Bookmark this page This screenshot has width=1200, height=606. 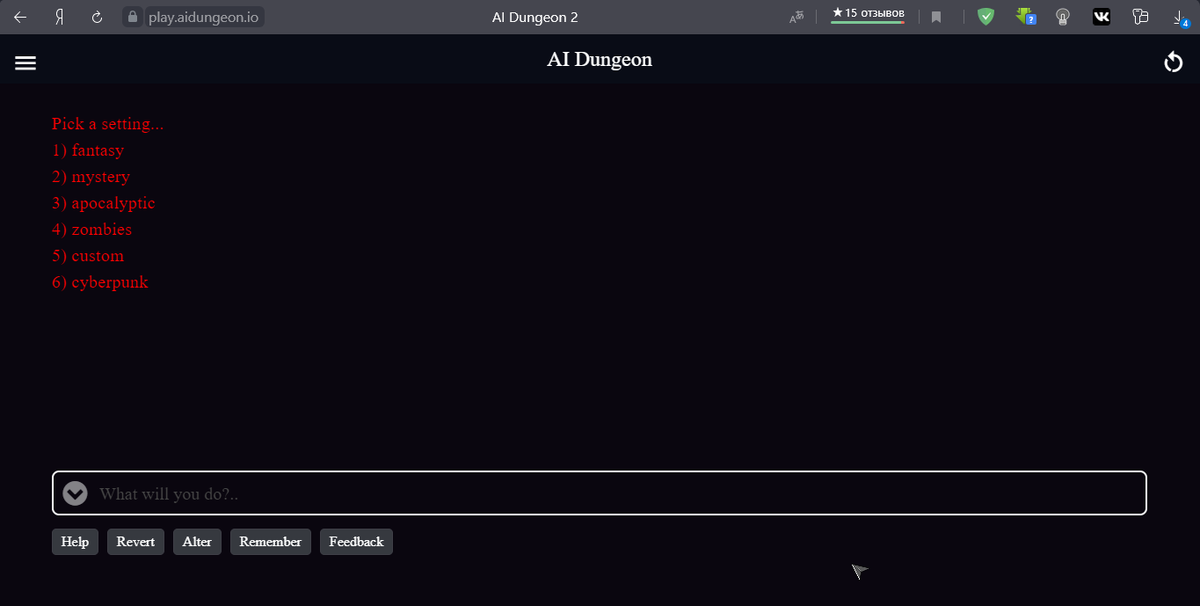(x=936, y=17)
